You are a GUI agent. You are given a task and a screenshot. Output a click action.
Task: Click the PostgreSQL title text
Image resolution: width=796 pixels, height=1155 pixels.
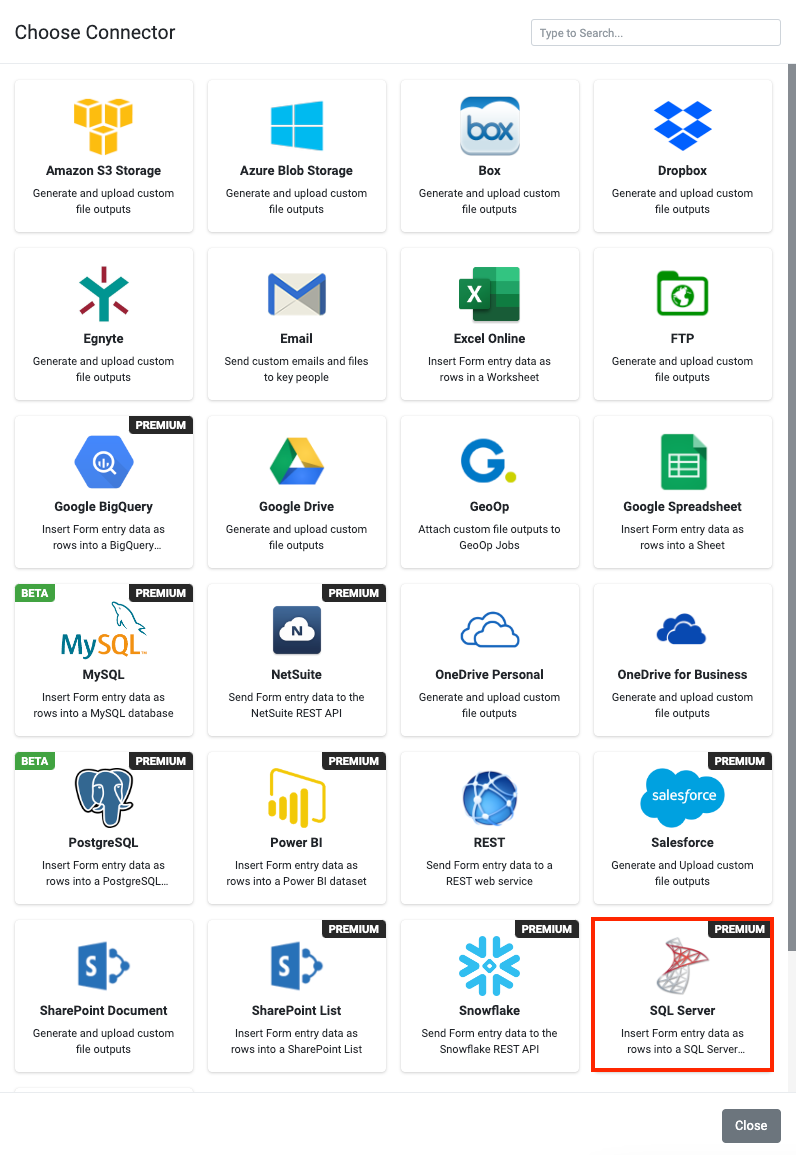[104, 842]
